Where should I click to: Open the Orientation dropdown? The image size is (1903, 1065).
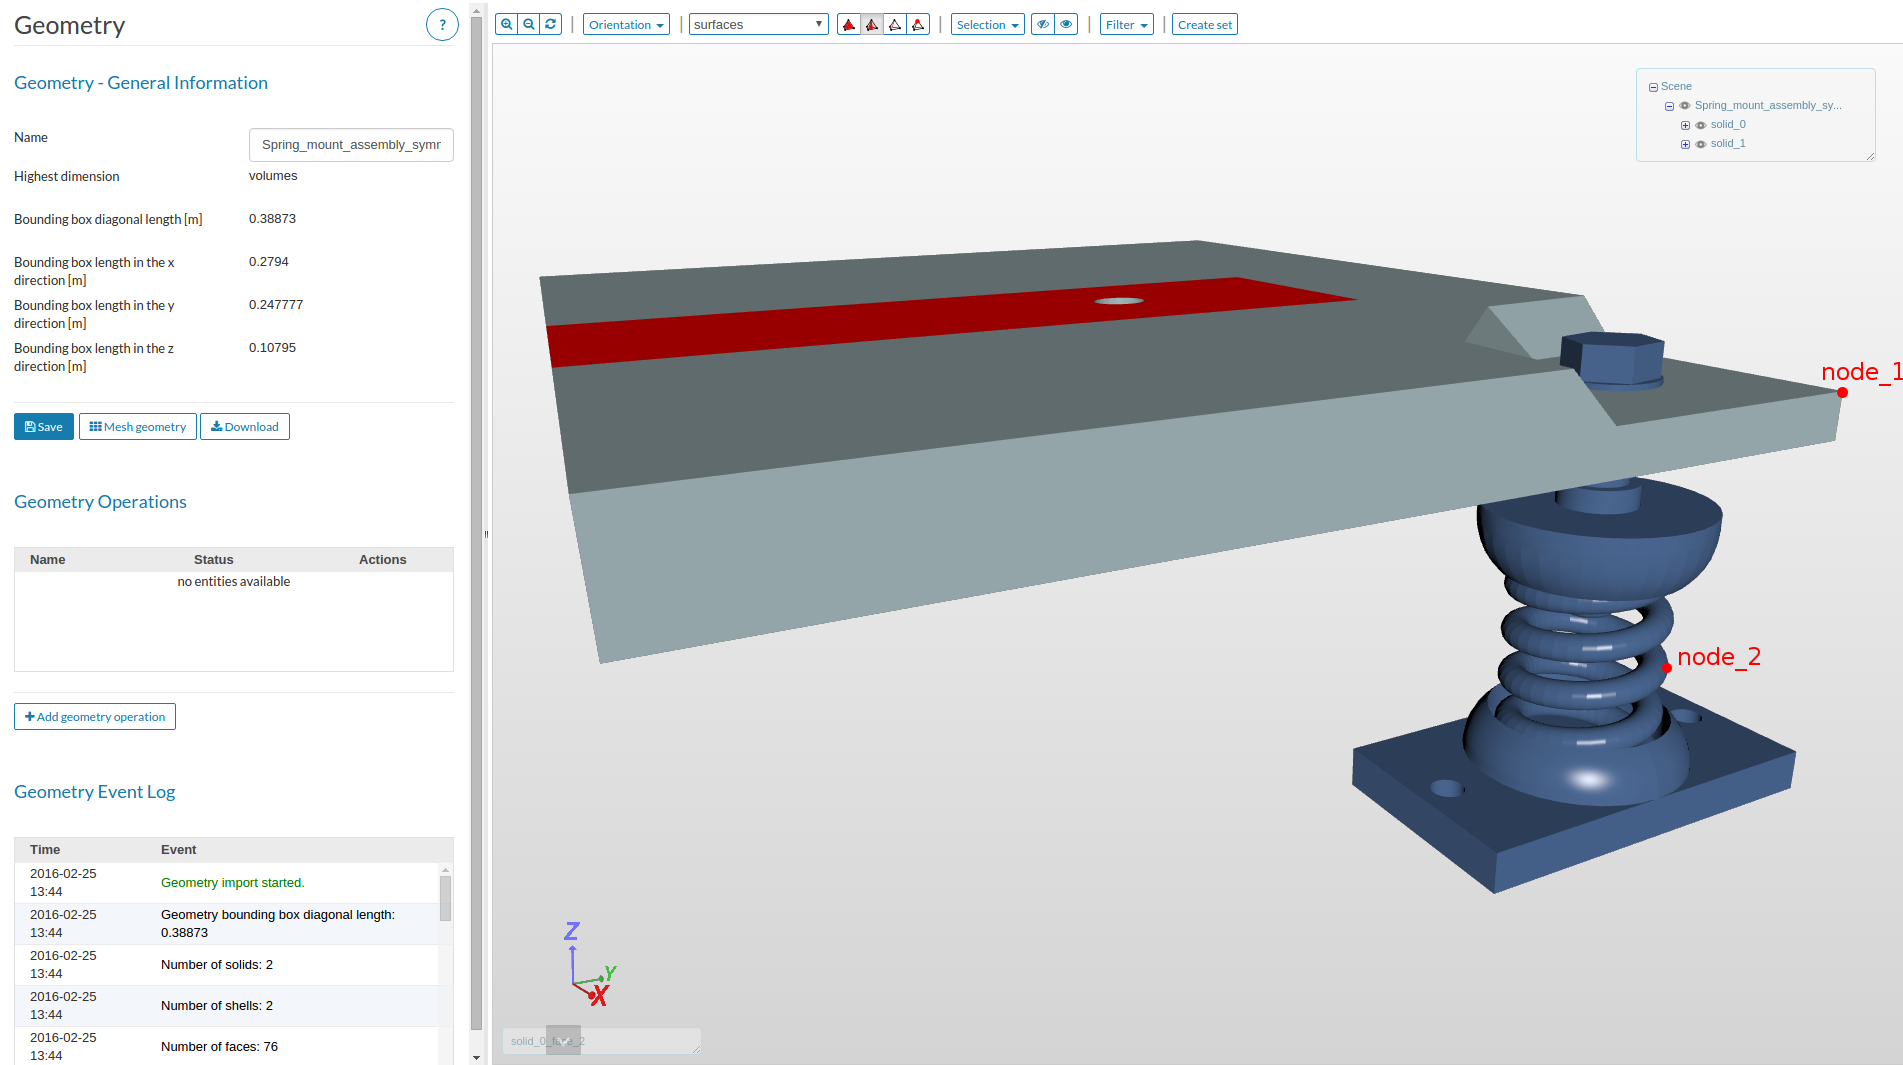coord(626,23)
